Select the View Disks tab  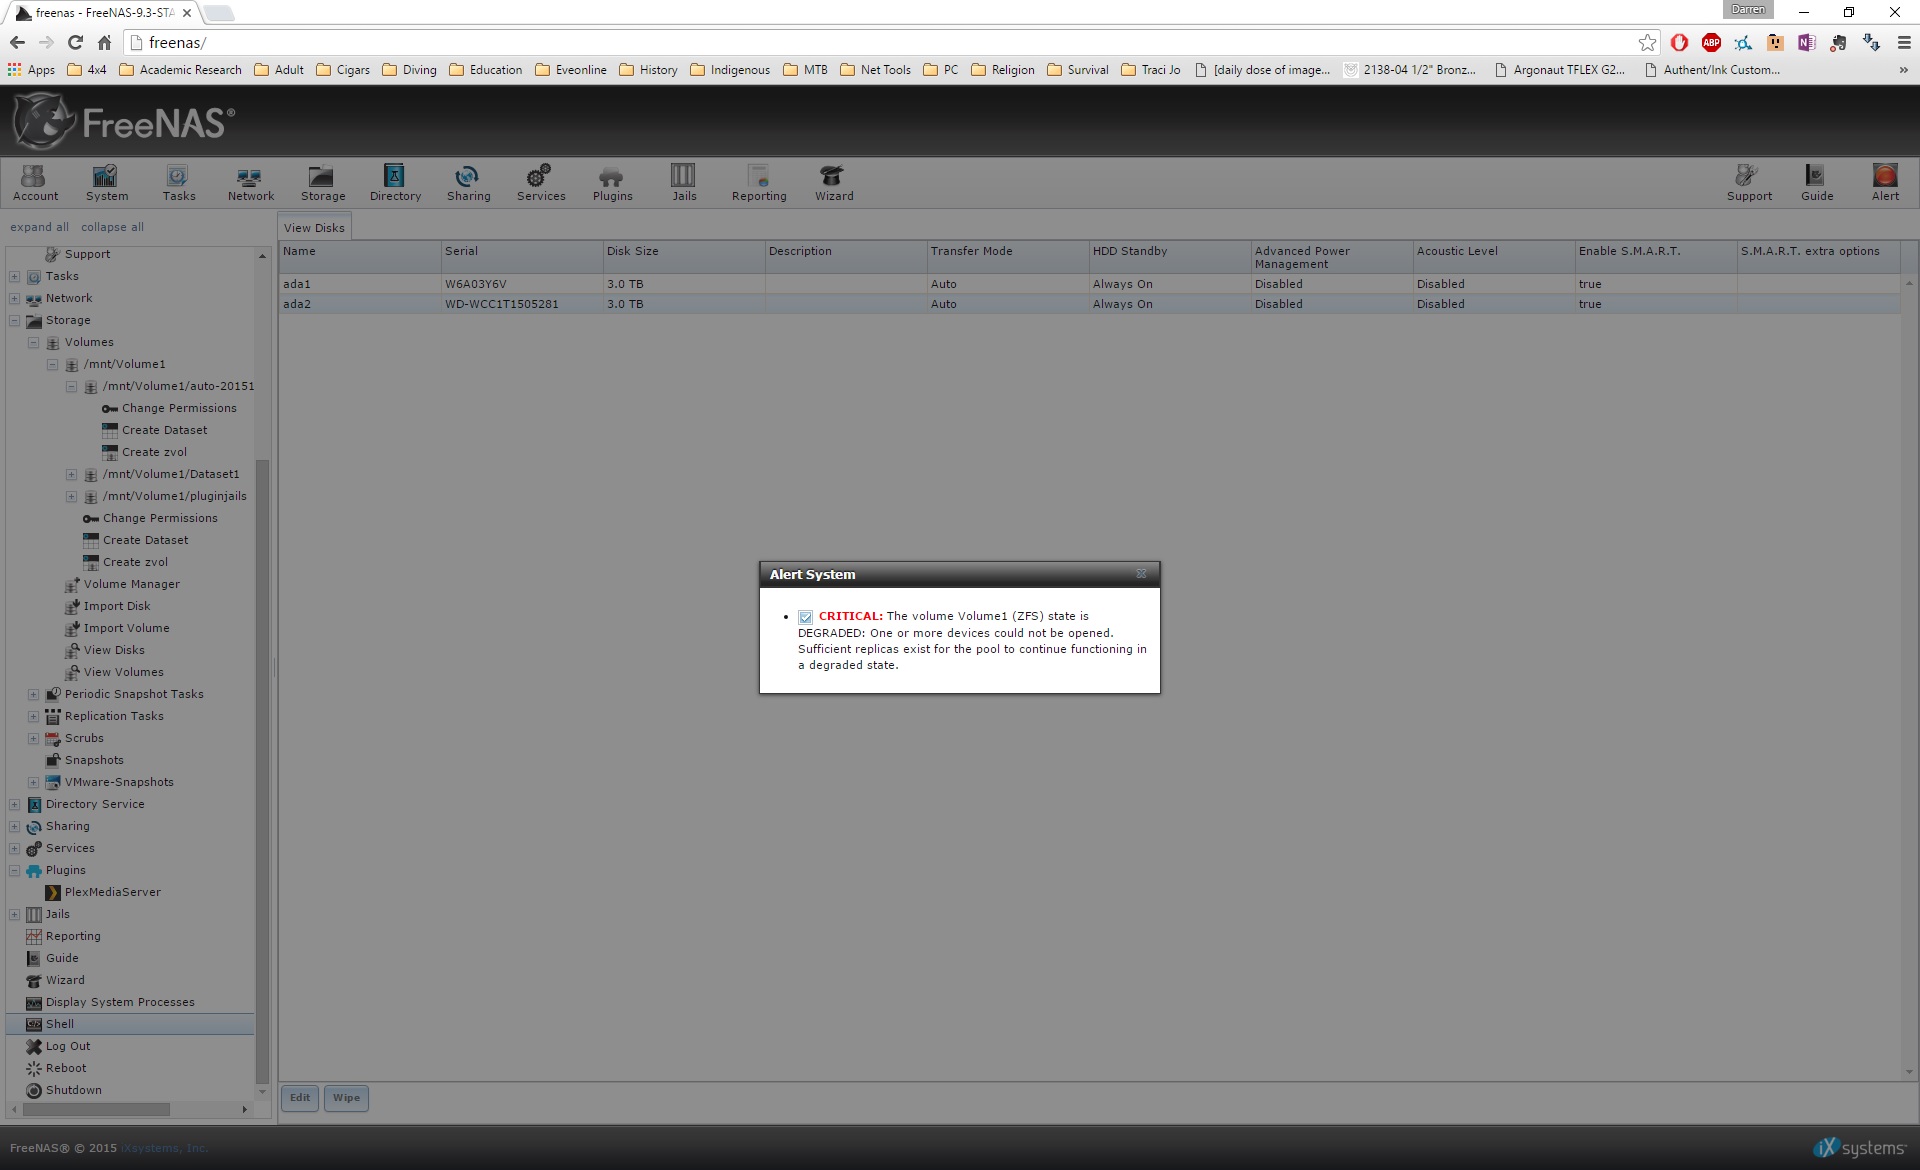click(x=314, y=227)
